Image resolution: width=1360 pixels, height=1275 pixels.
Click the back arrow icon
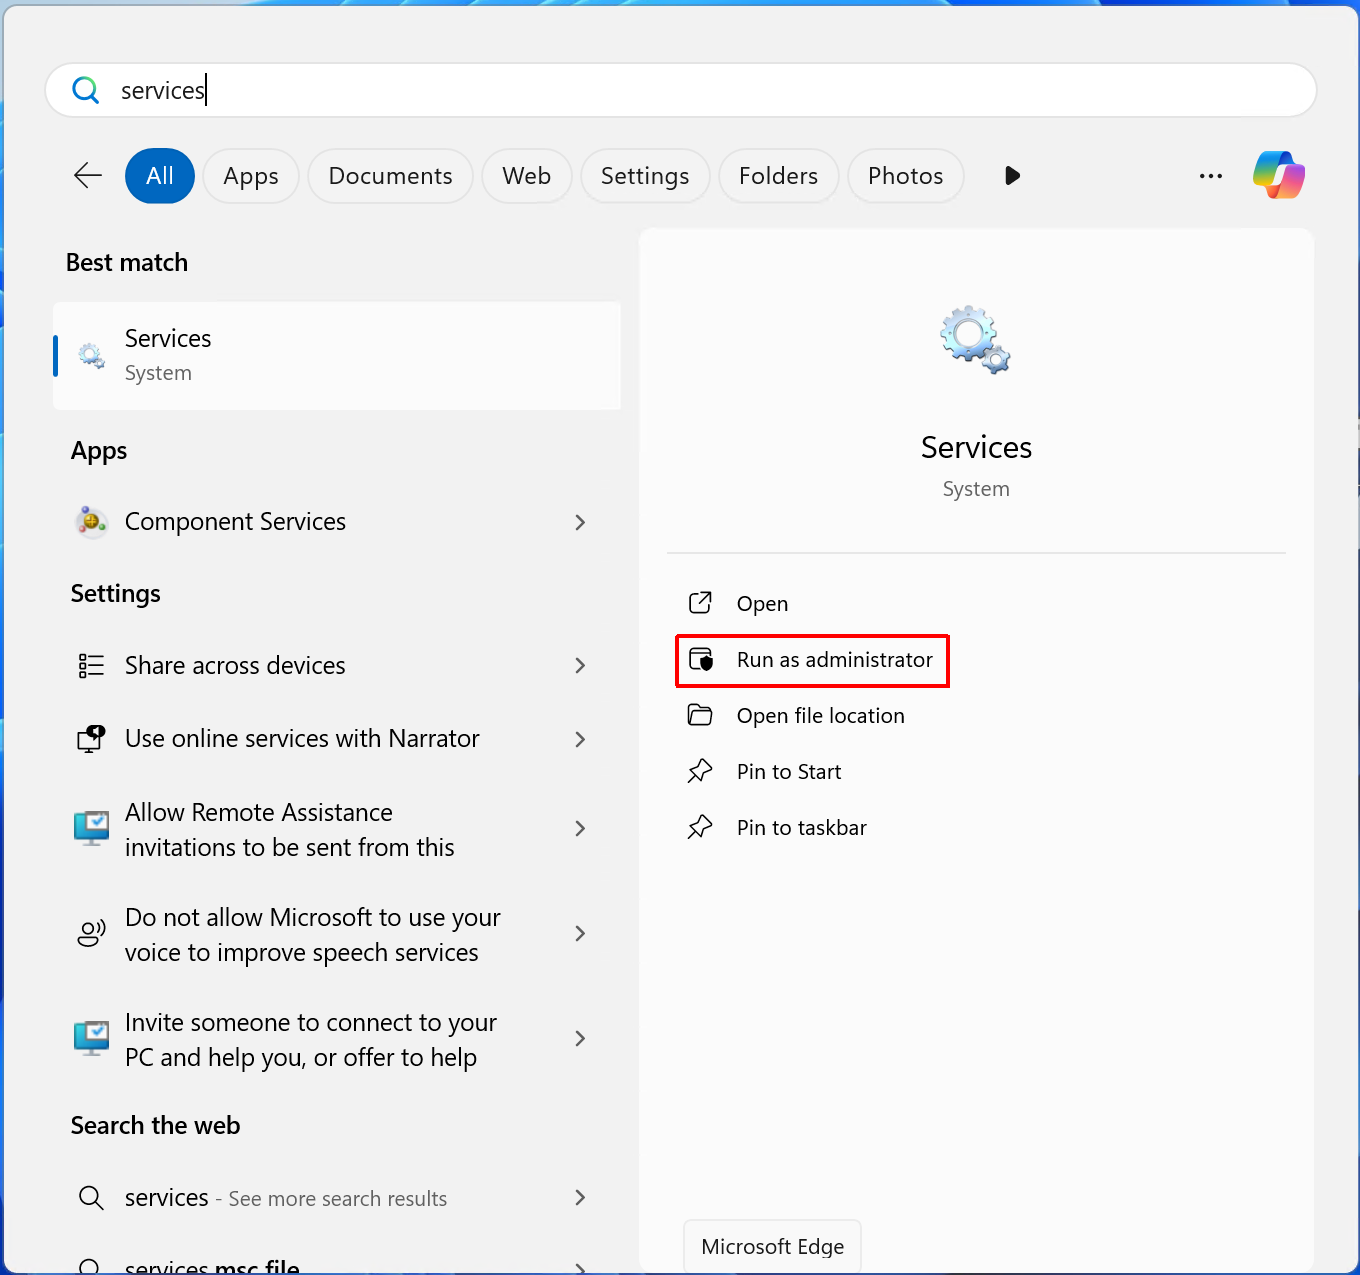(88, 176)
